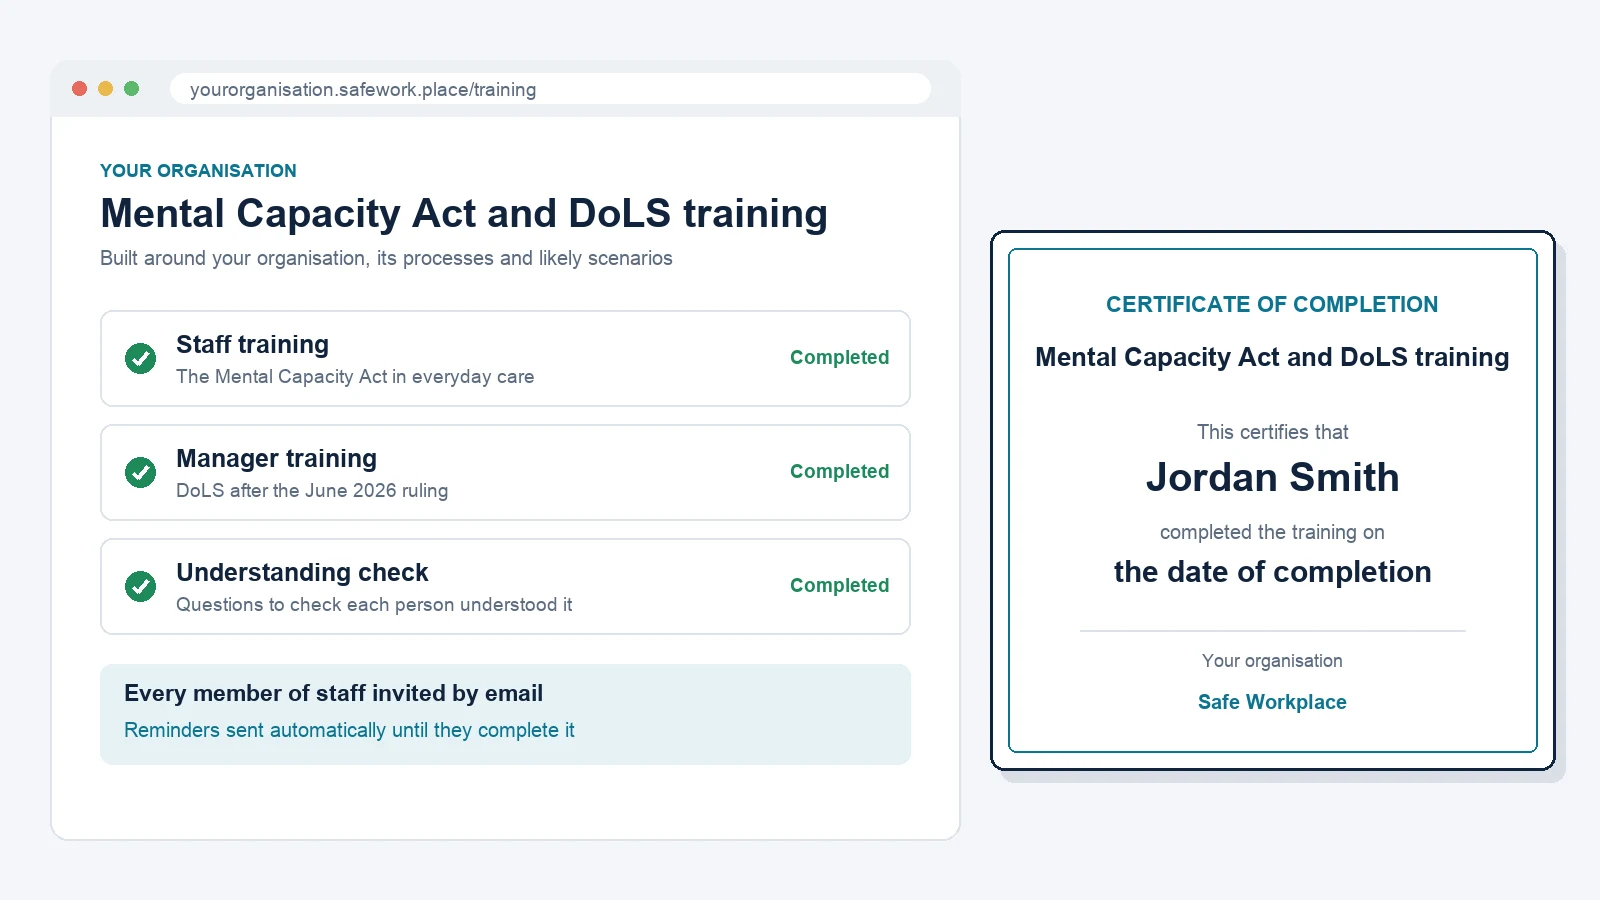Click the green checkmark beside Understanding check
1600x900 pixels.
pos(140,586)
